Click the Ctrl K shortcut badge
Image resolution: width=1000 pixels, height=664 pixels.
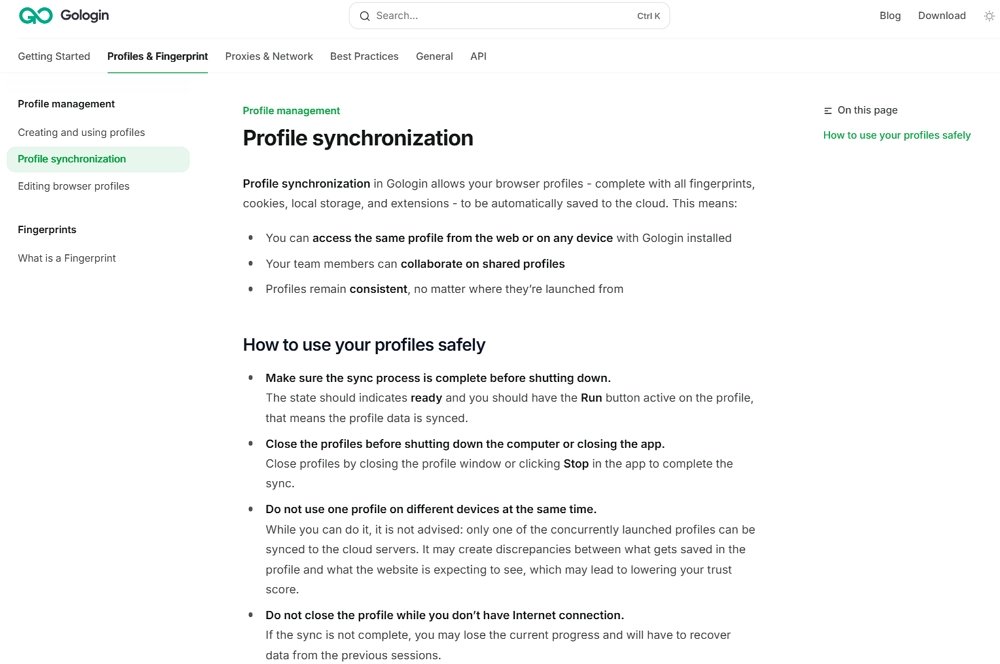point(648,16)
